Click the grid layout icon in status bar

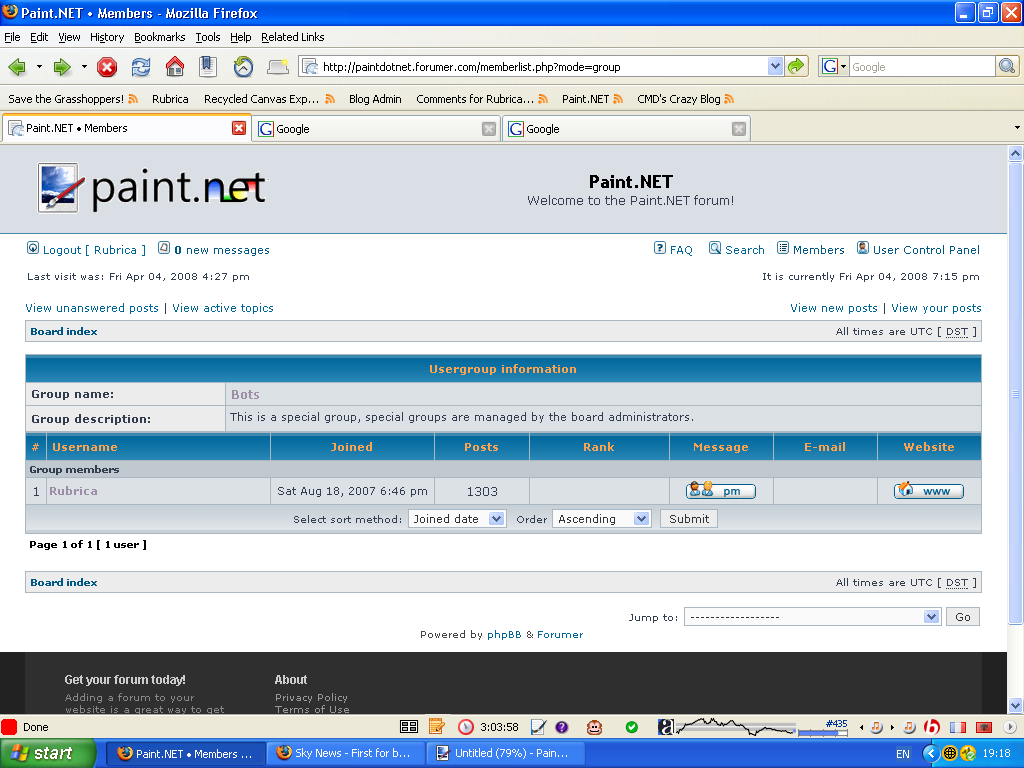pyautogui.click(x=409, y=727)
